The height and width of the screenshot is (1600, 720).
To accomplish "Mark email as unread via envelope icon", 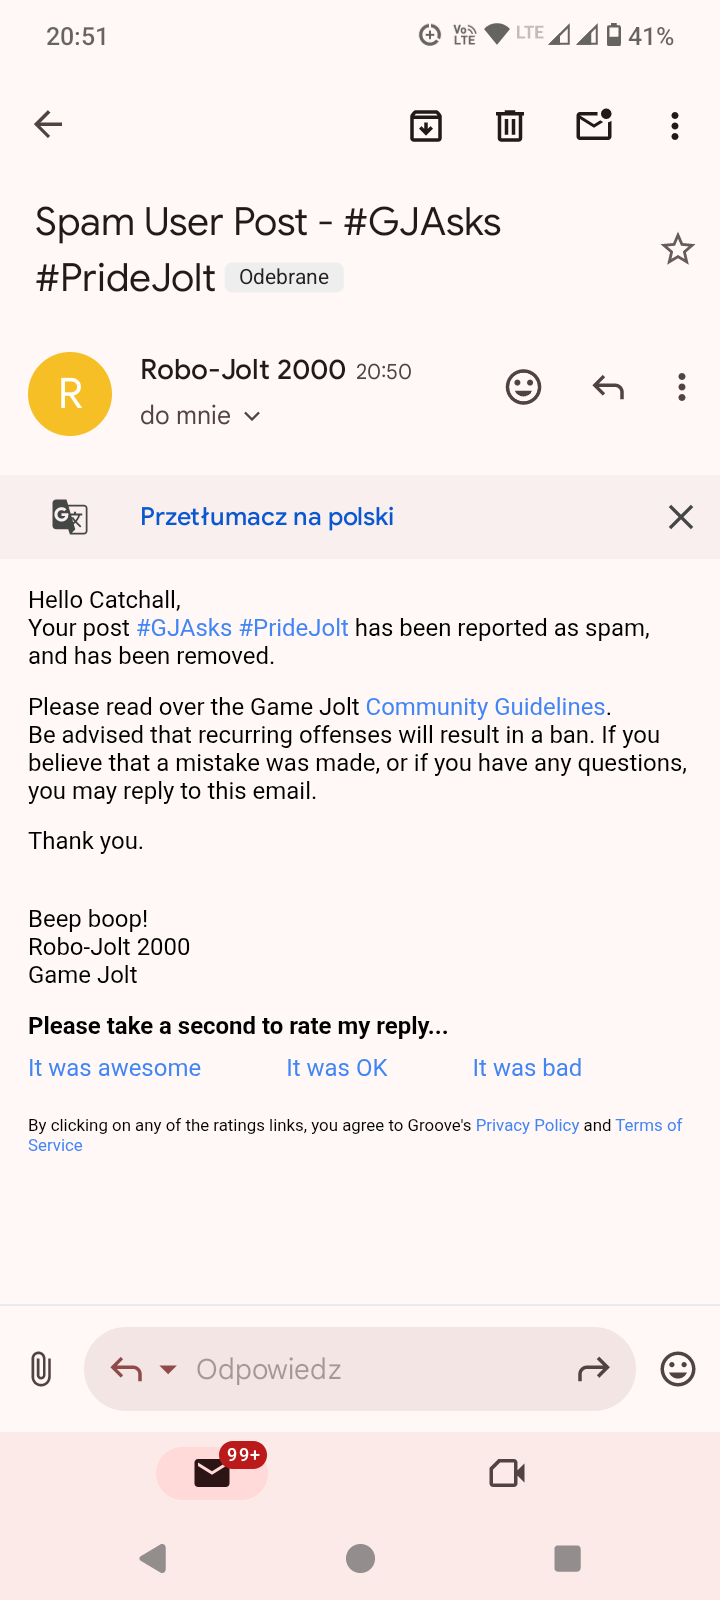I will point(594,125).
